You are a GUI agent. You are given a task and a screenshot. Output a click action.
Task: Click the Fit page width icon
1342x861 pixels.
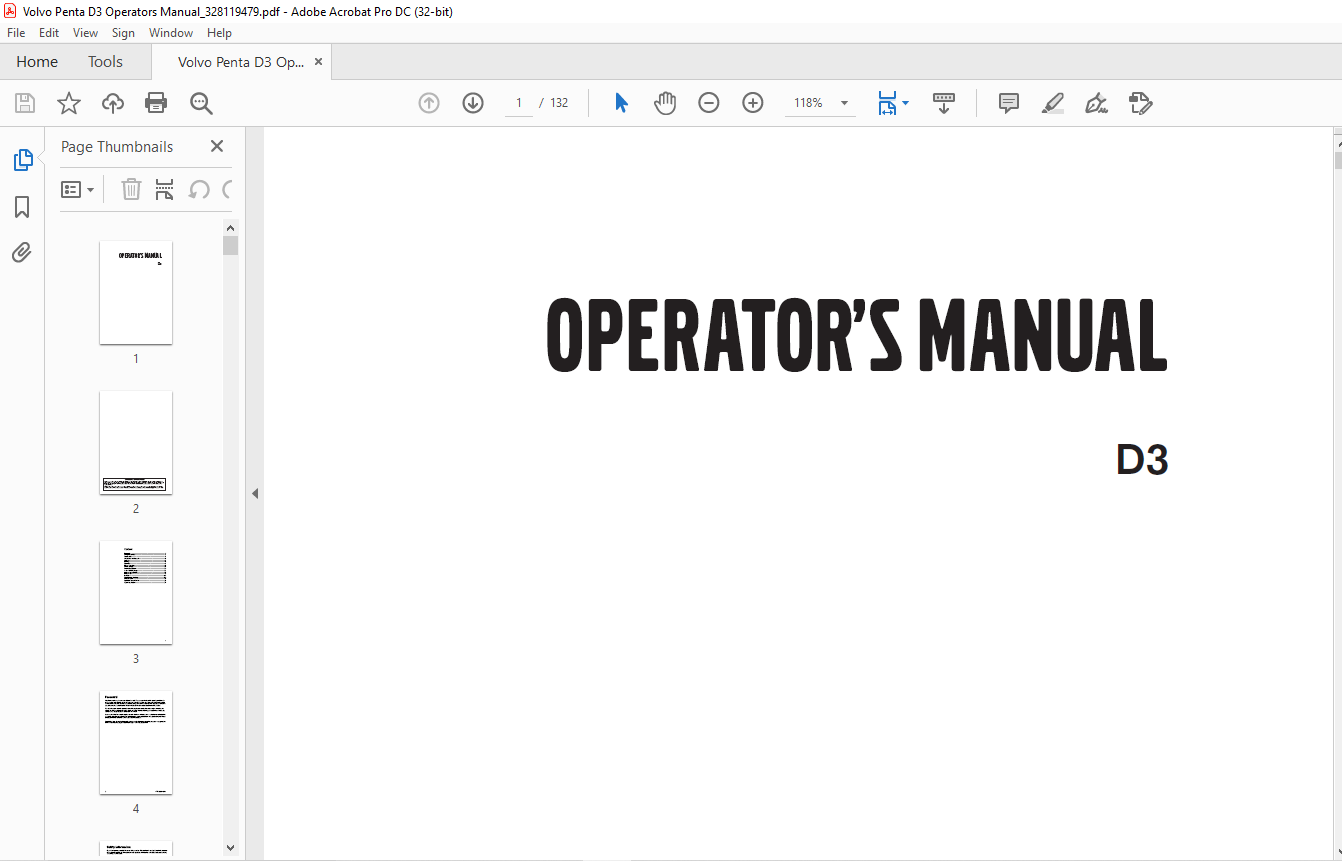tap(887, 103)
